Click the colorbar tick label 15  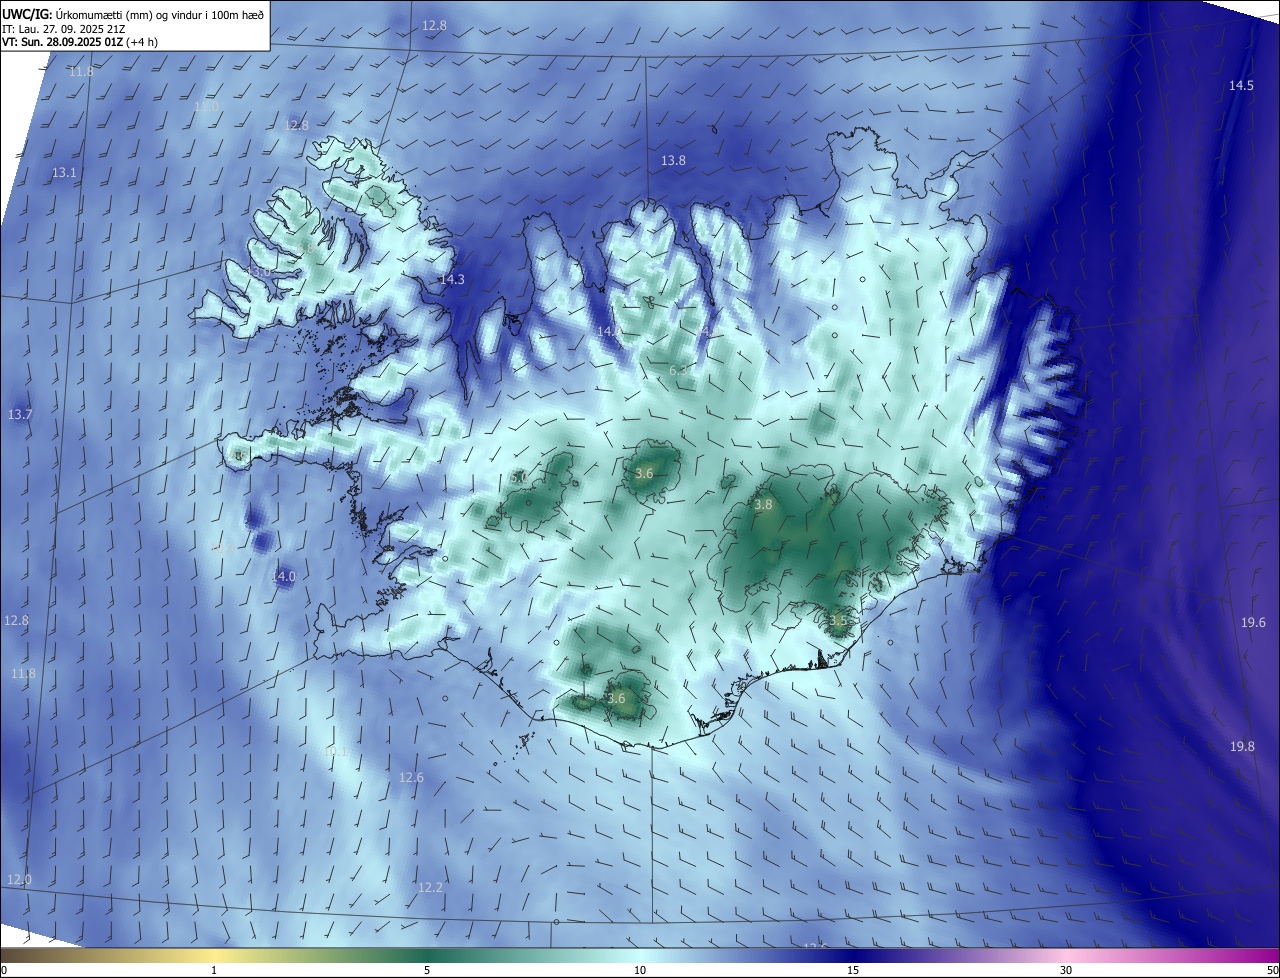pyautogui.click(x=853, y=970)
